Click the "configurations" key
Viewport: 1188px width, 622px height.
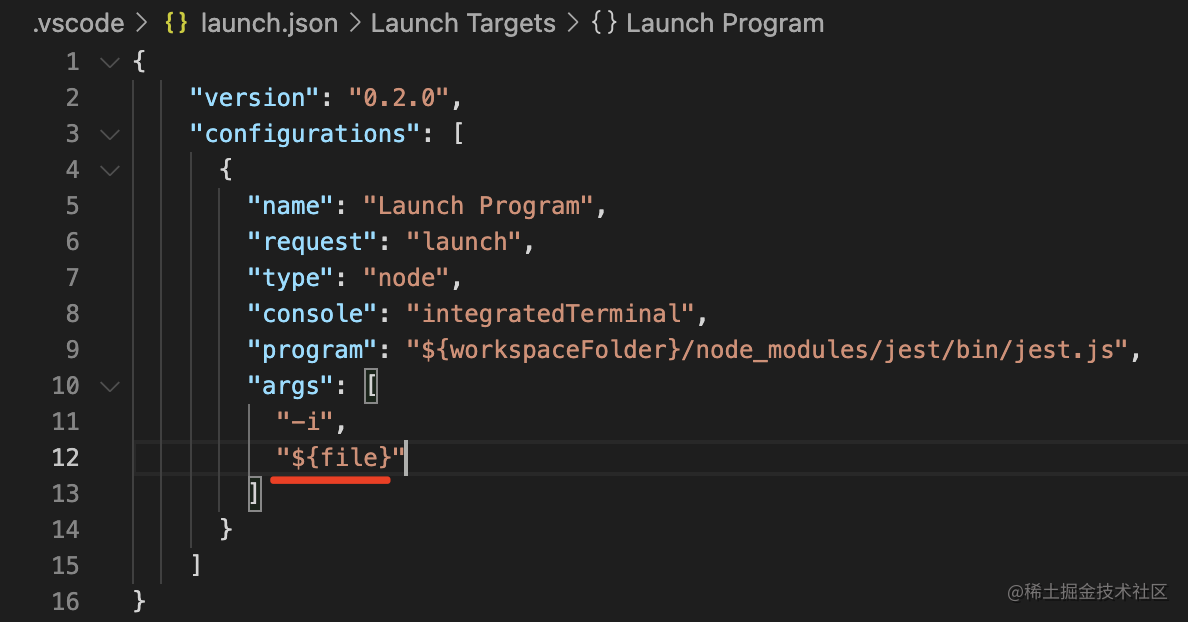(x=305, y=134)
